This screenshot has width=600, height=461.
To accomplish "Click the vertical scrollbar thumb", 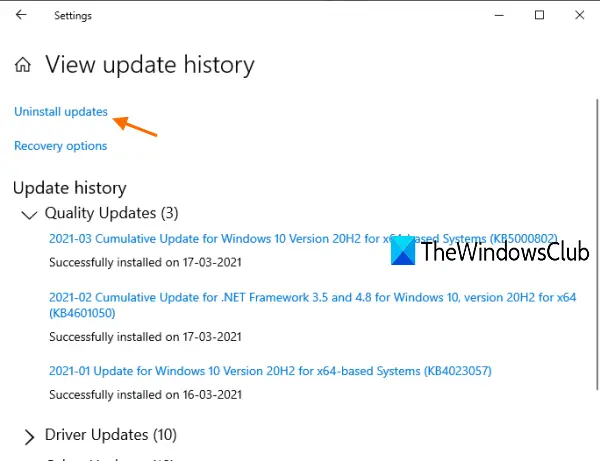I will coord(597,245).
